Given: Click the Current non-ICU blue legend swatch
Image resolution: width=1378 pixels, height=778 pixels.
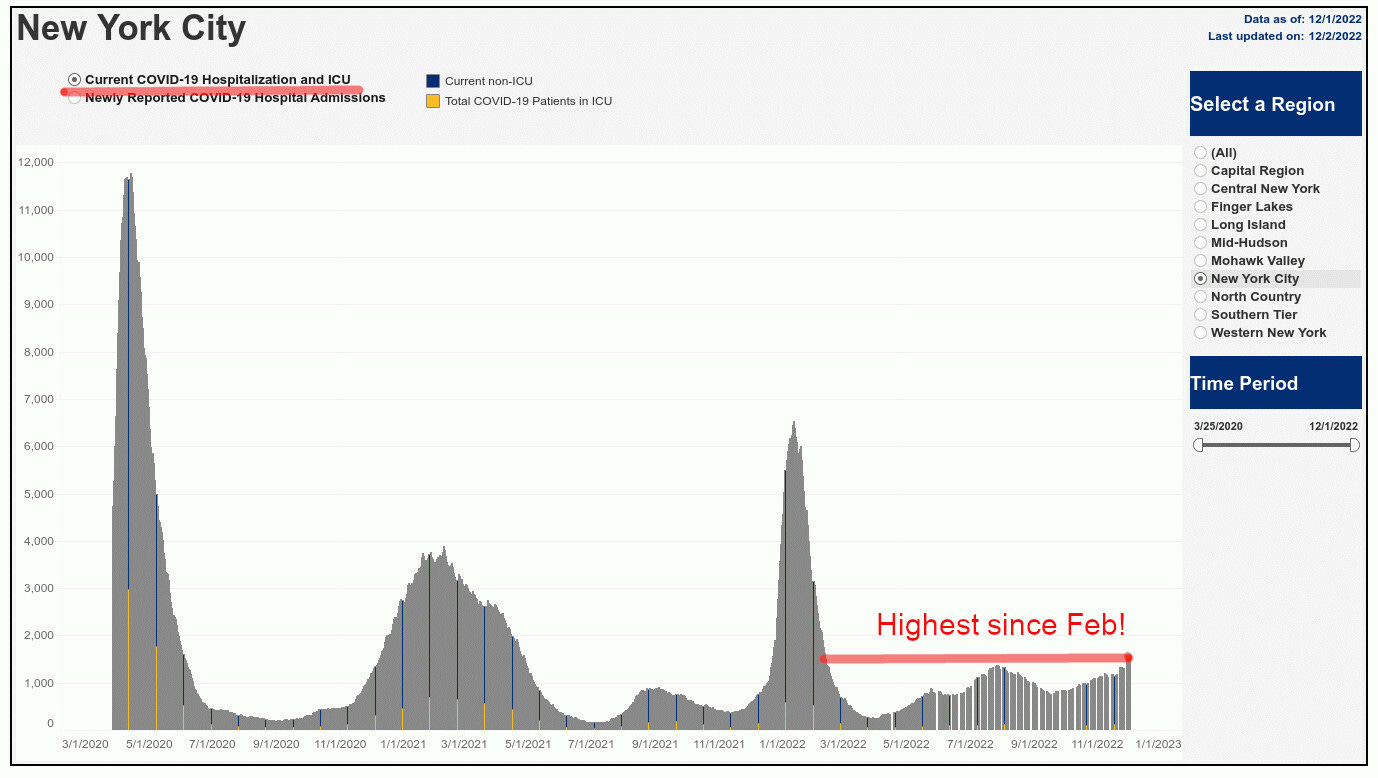Looking at the screenshot, I should (433, 81).
